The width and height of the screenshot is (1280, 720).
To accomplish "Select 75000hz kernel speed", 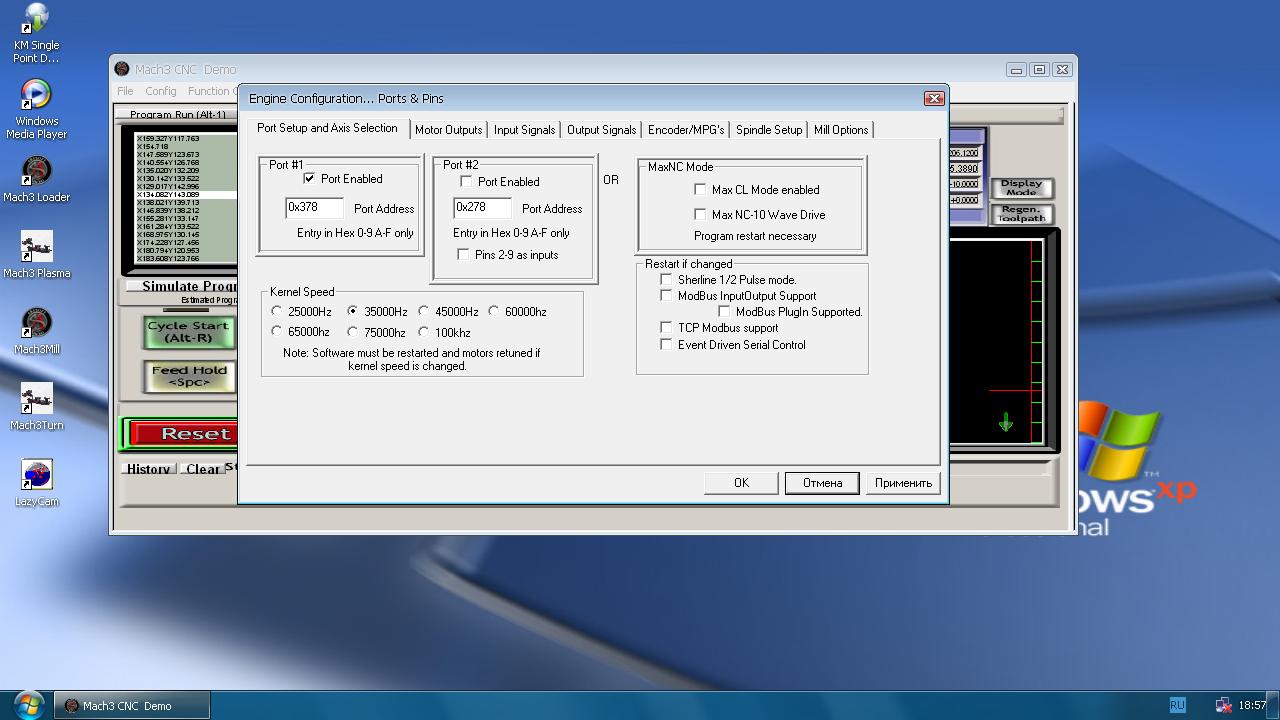I will tap(353, 332).
